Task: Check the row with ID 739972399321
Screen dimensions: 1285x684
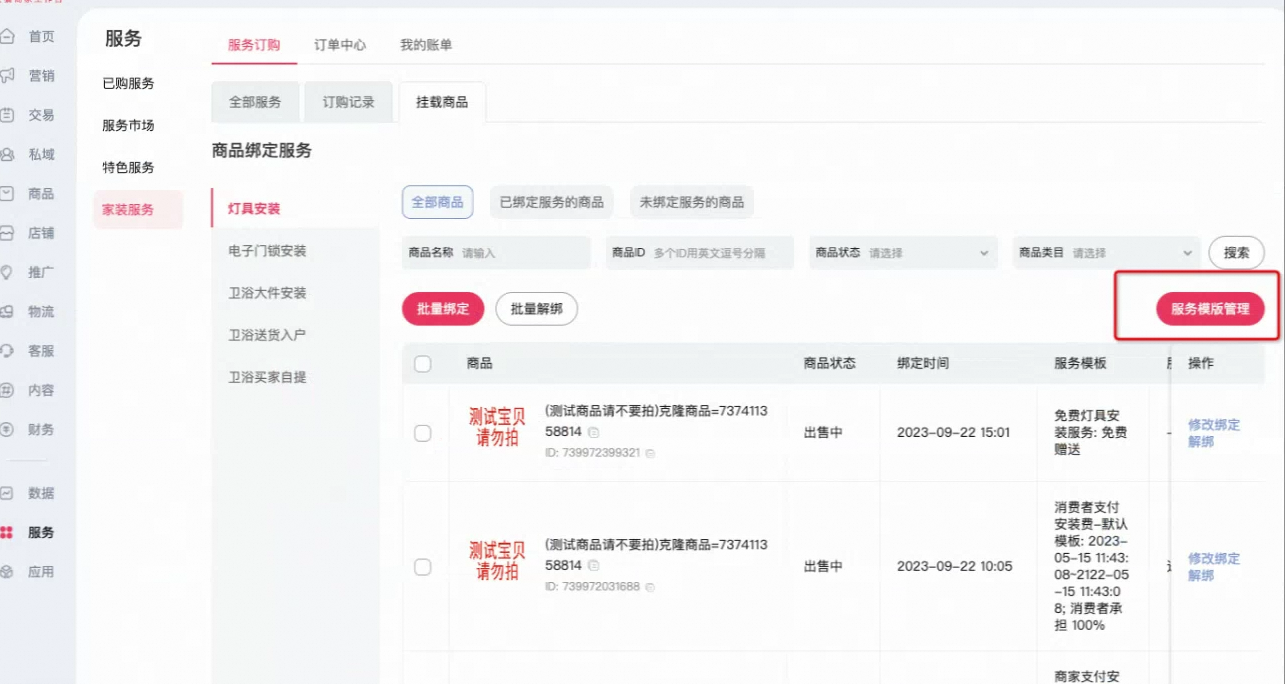Action: (422, 433)
